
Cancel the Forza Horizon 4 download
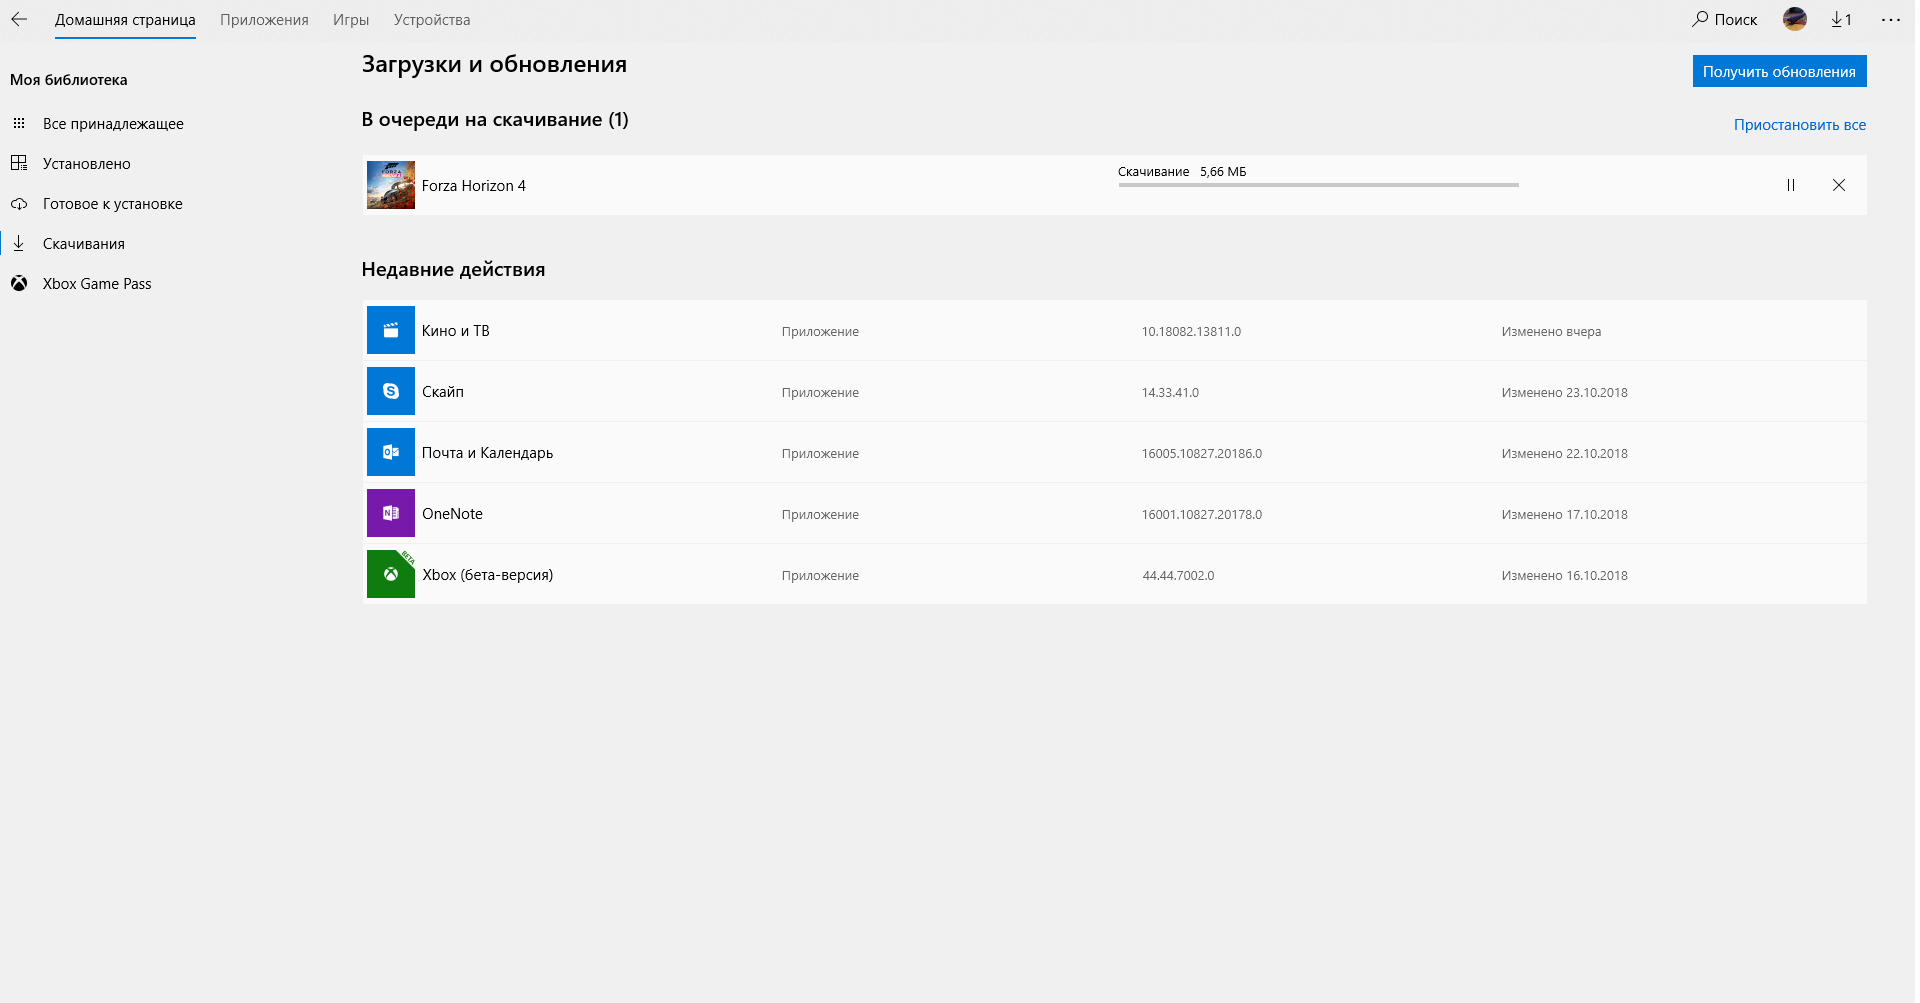[1839, 185]
